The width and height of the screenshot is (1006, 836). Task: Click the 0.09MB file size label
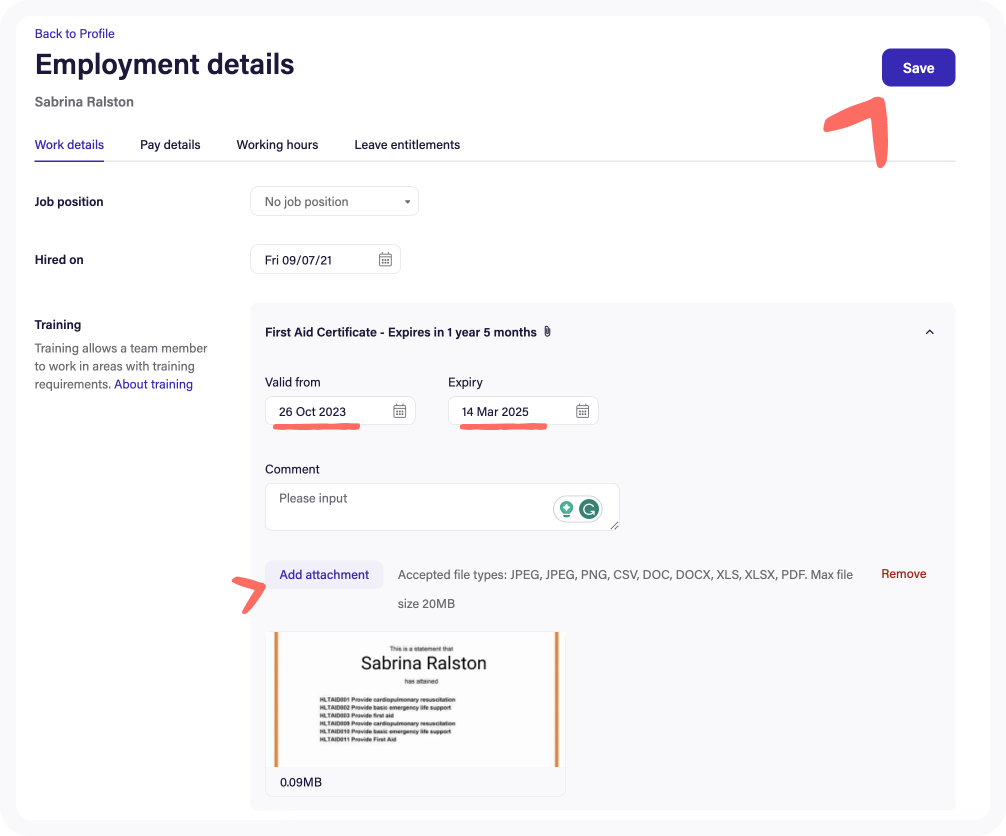301,782
